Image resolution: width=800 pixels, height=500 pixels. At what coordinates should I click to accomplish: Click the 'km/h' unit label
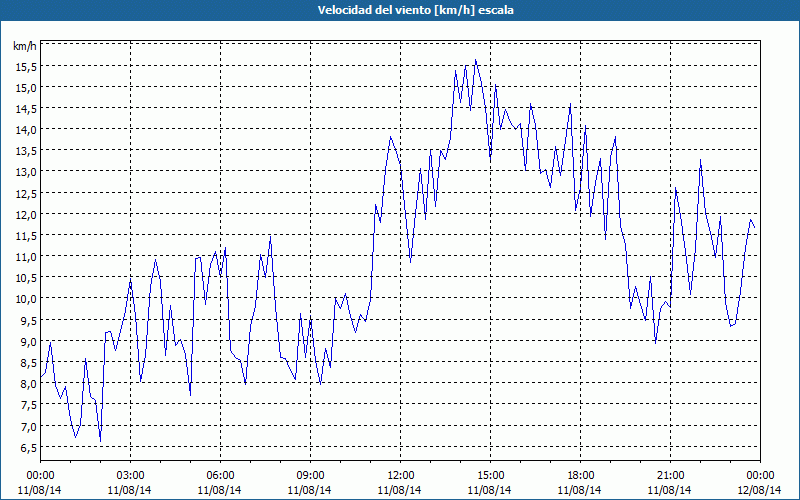(25, 46)
